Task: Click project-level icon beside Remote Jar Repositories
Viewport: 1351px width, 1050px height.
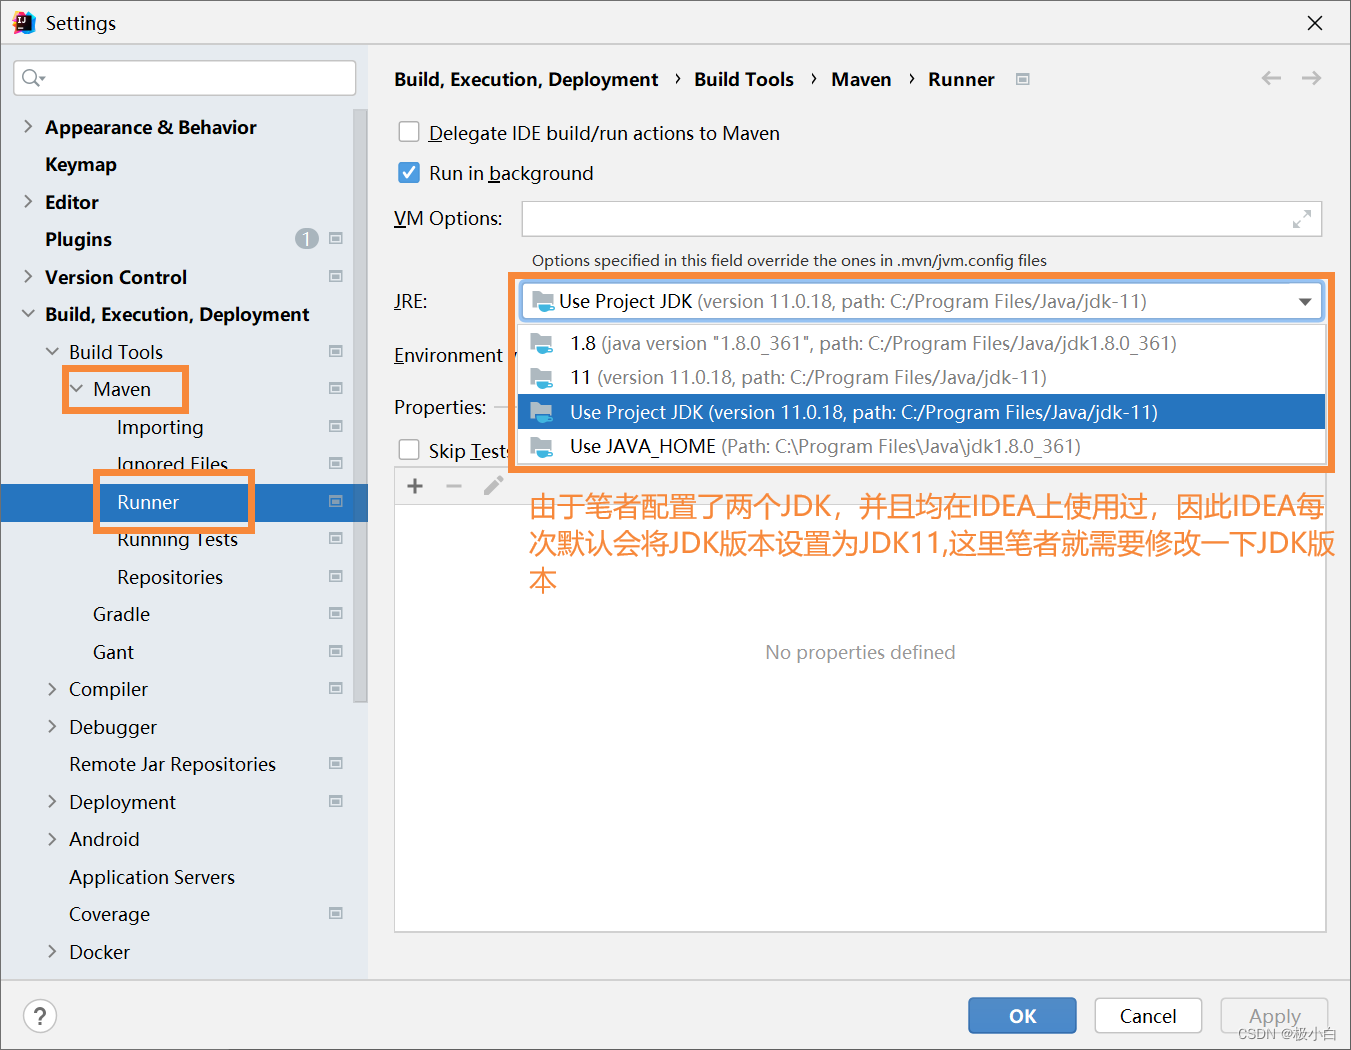Action: point(336,764)
